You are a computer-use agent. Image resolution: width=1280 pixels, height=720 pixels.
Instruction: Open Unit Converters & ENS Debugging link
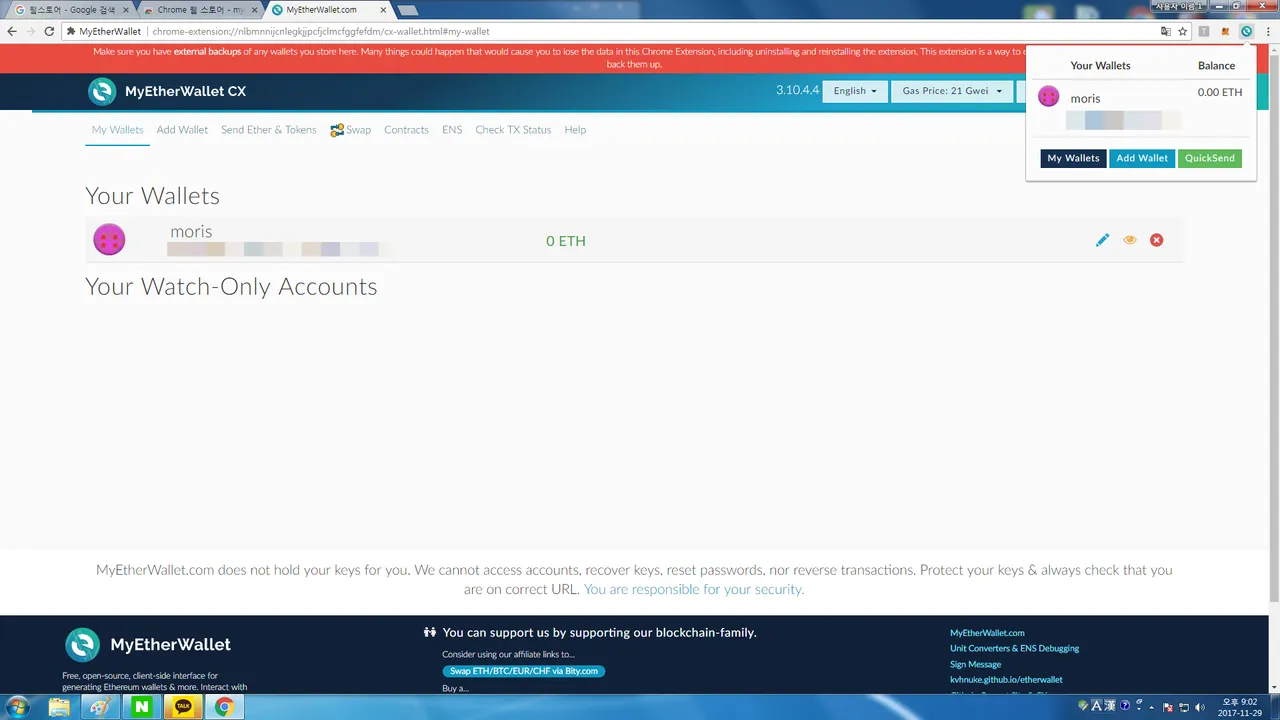pyautogui.click(x=1014, y=648)
